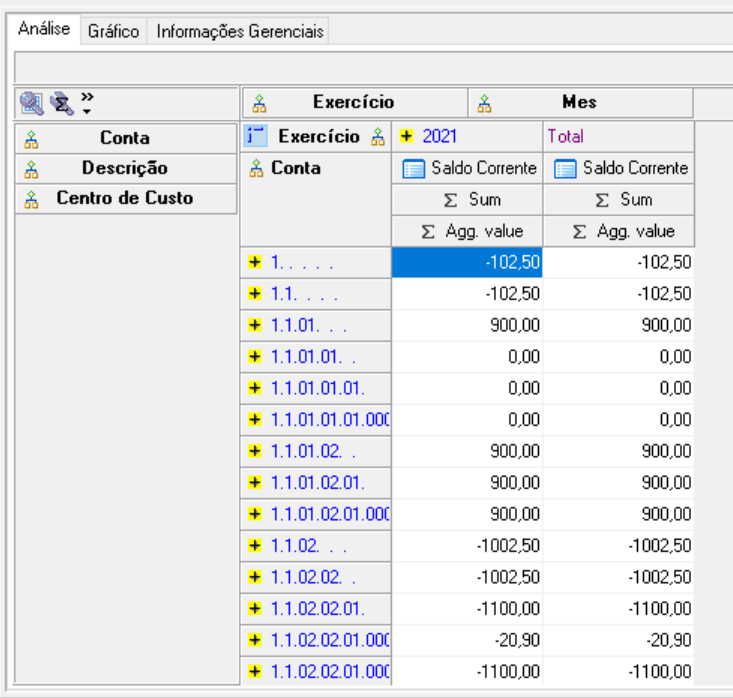Click the Agg. value header under Total
This screenshot has width=733, height=698.
618,231
